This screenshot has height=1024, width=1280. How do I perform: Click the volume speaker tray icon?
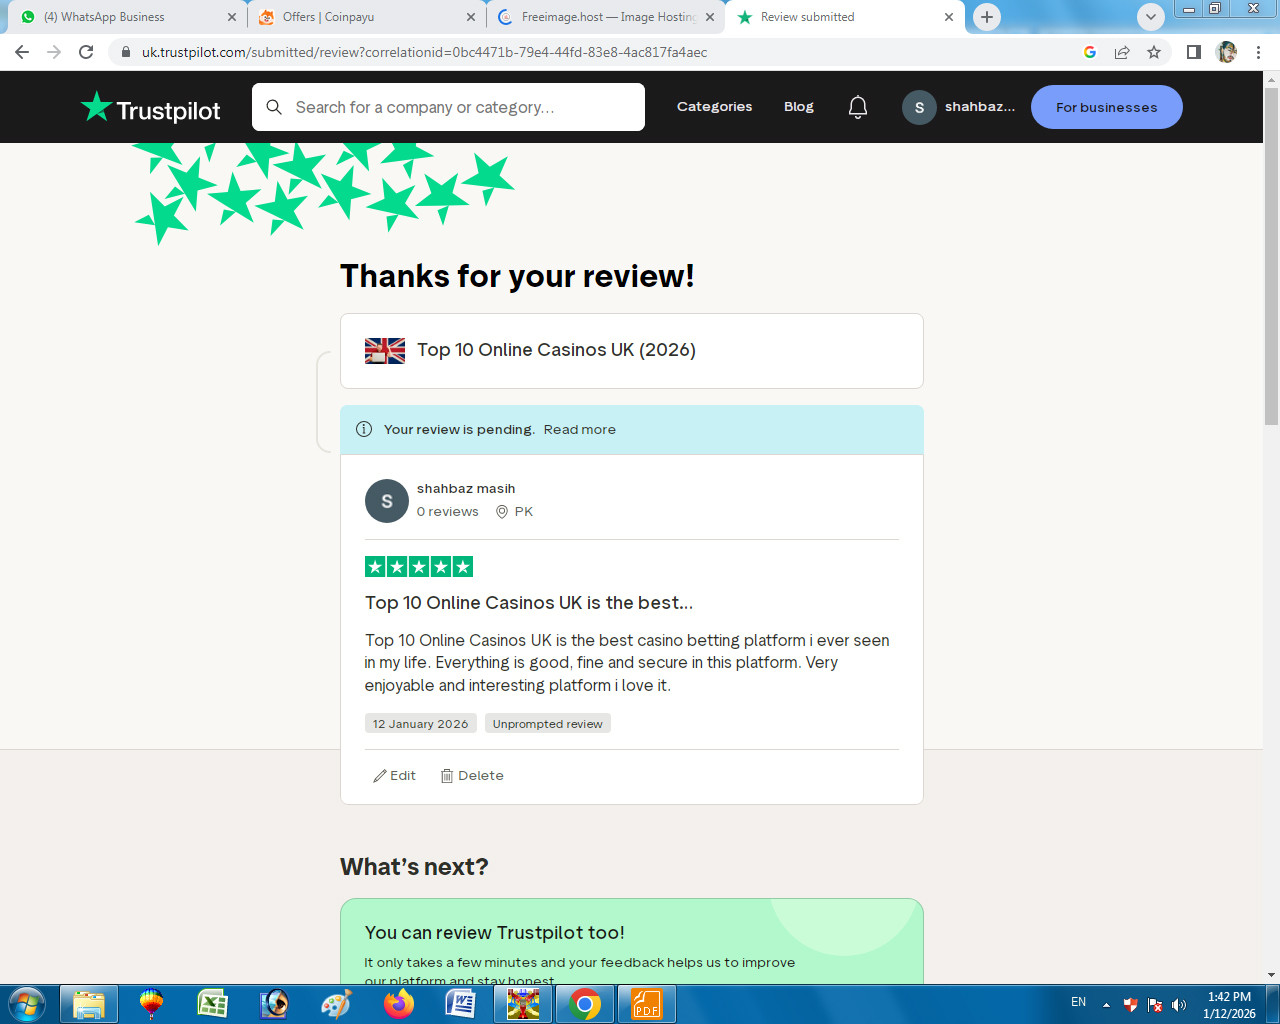(x=1179, y=1004)
